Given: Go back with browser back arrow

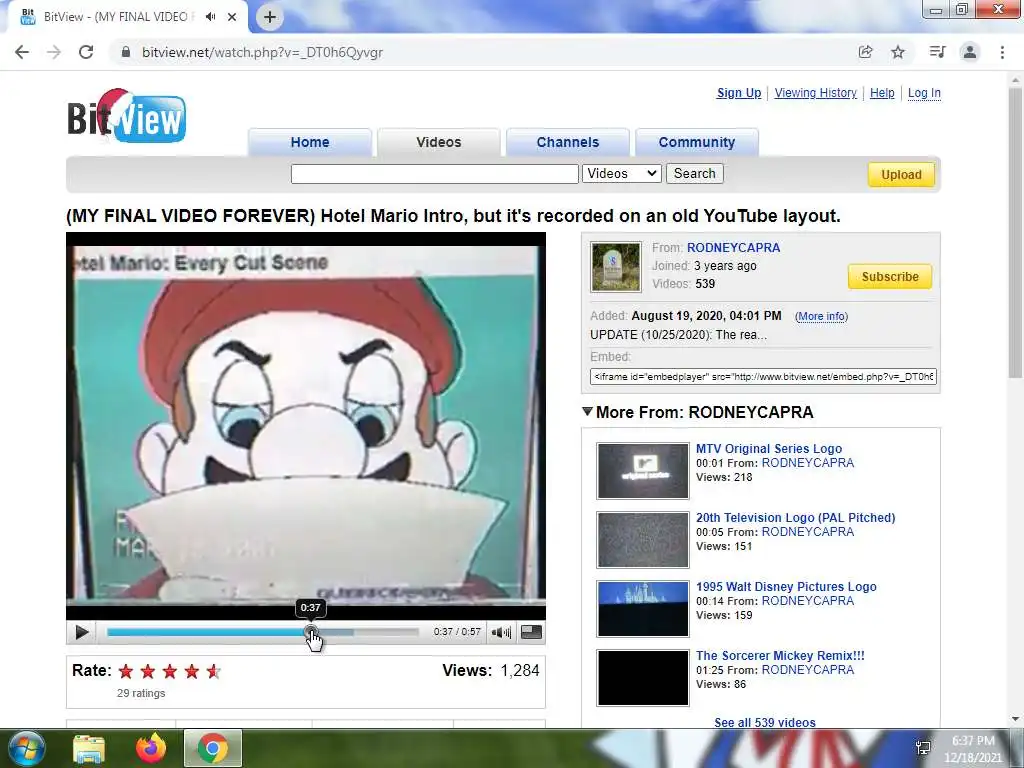Looking at the screenshot, I should coord(22,52).
